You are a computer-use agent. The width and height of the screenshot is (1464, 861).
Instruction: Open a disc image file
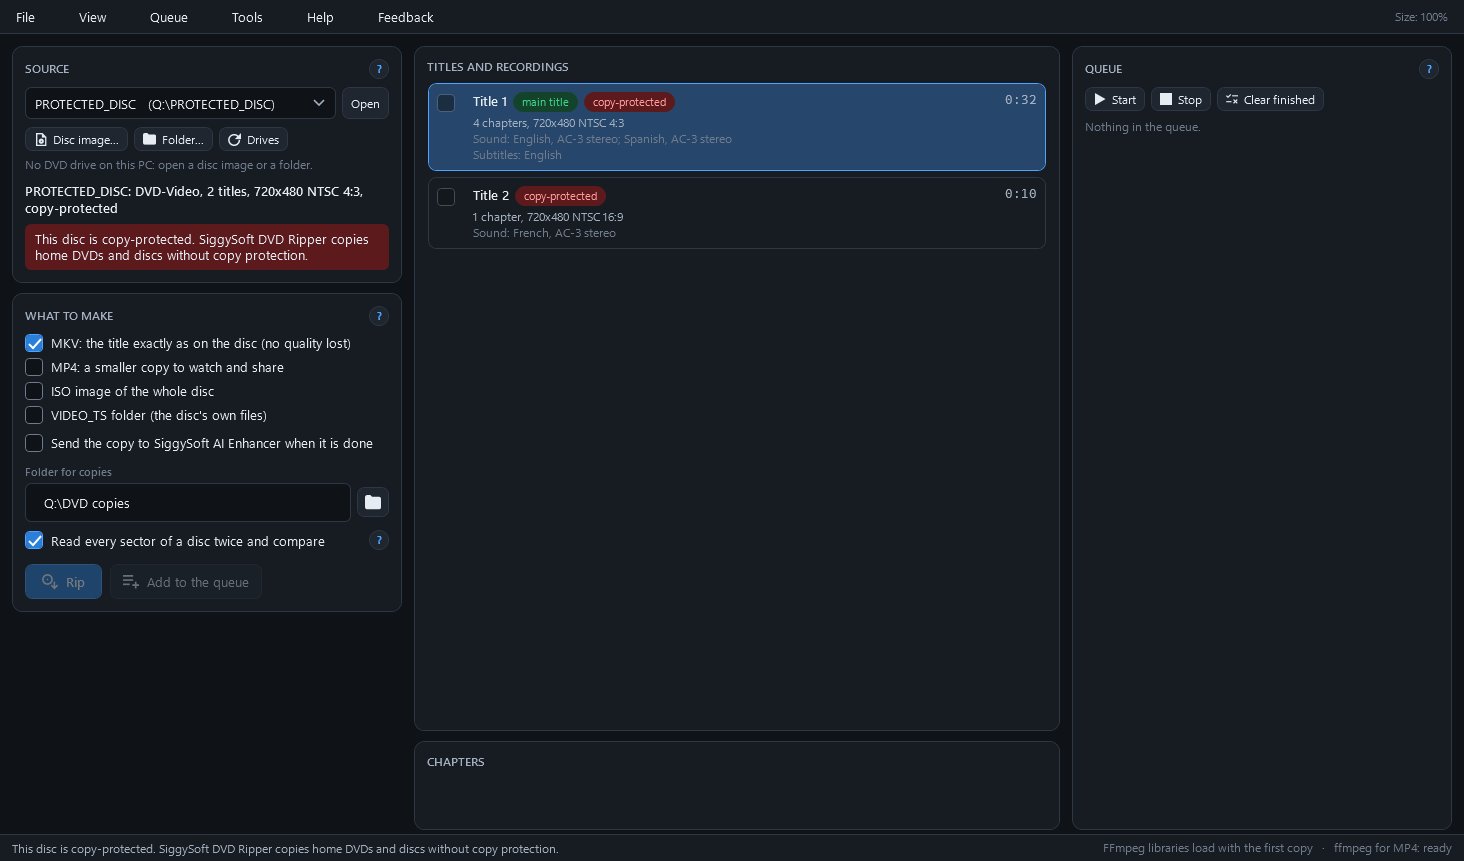click(76, 140)
